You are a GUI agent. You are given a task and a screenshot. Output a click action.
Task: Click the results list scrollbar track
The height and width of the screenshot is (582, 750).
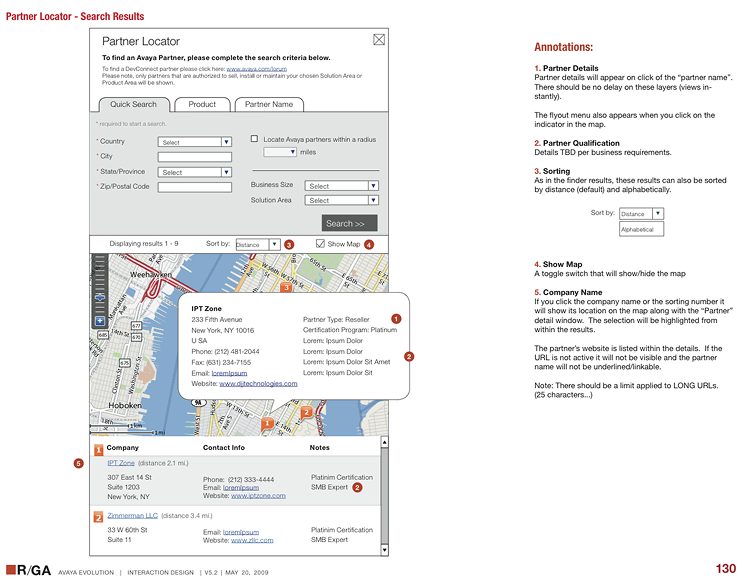click(385, 496)
